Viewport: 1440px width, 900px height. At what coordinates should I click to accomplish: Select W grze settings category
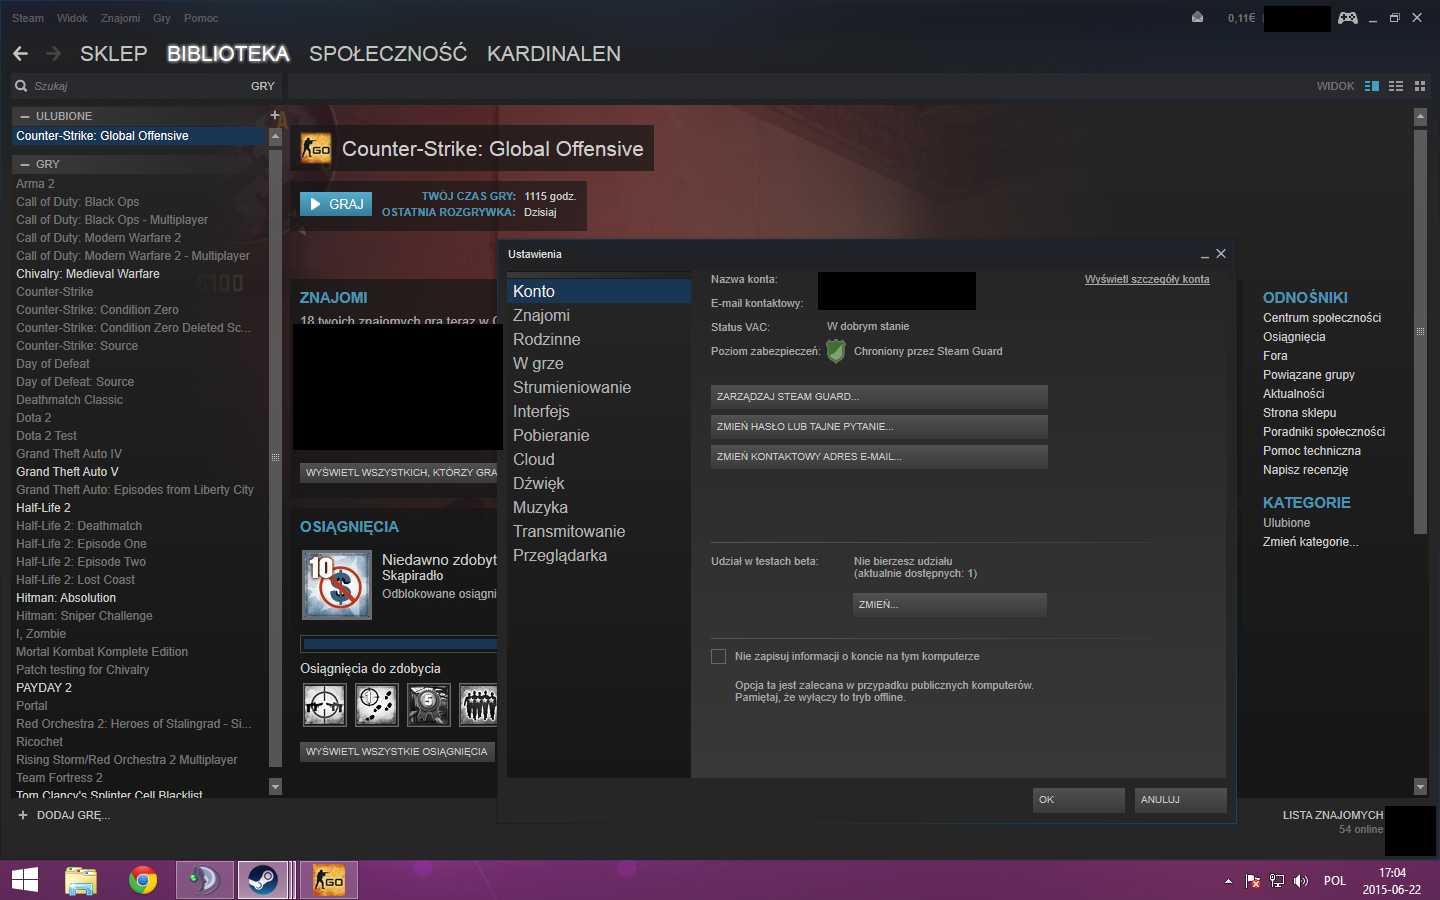tap(599, 363)
